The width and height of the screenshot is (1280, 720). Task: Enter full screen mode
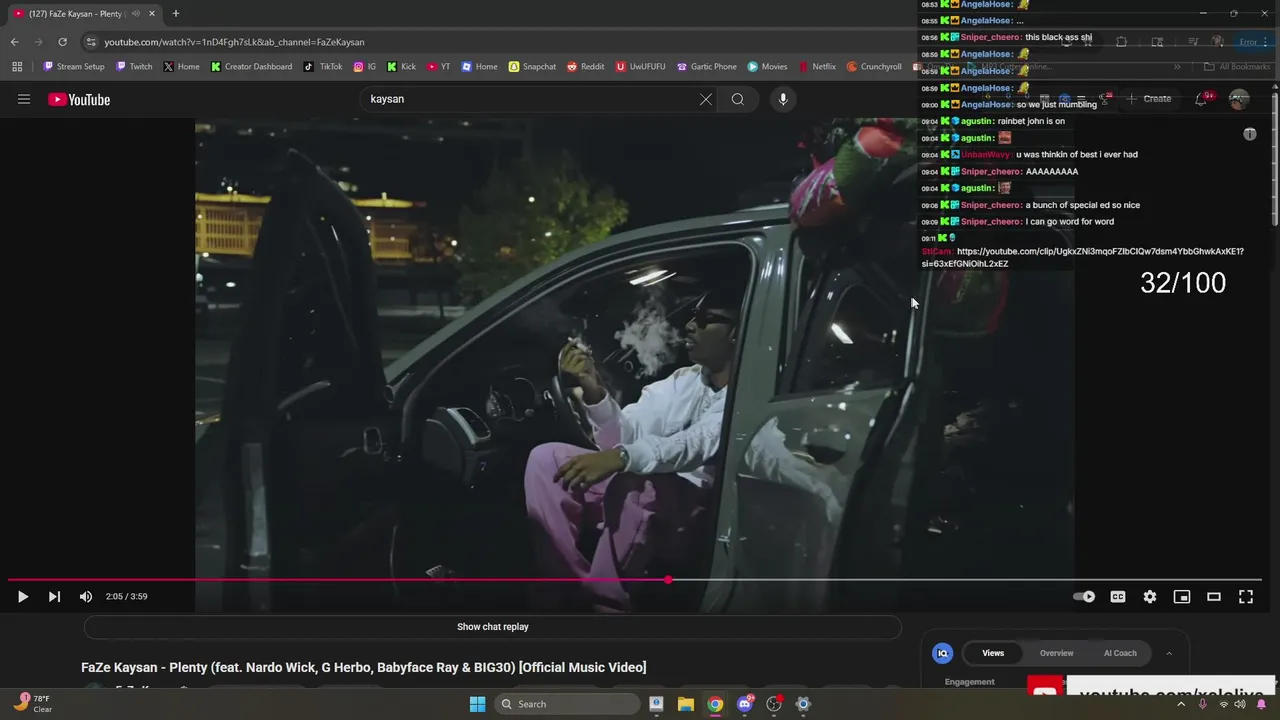coord(1246,597)
